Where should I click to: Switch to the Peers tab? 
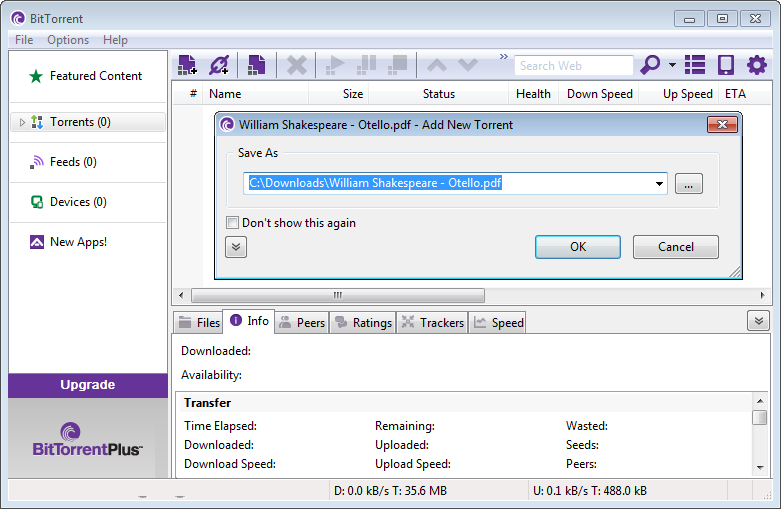(x=301, y=323)
